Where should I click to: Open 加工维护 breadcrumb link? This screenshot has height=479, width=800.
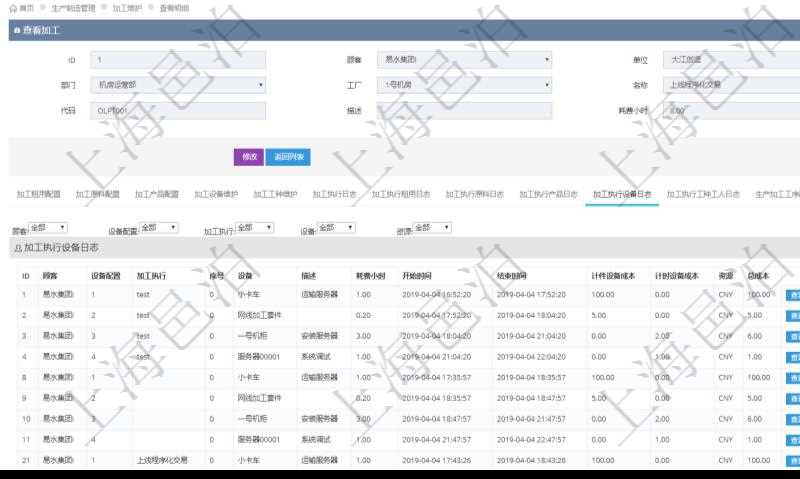click(127, 8)
